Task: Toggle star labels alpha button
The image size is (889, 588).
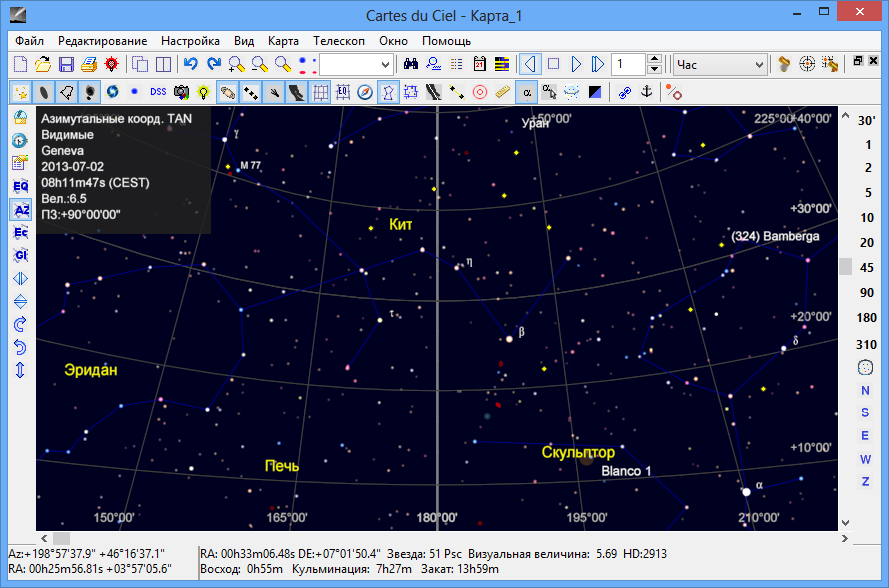Action: [526, 92]
